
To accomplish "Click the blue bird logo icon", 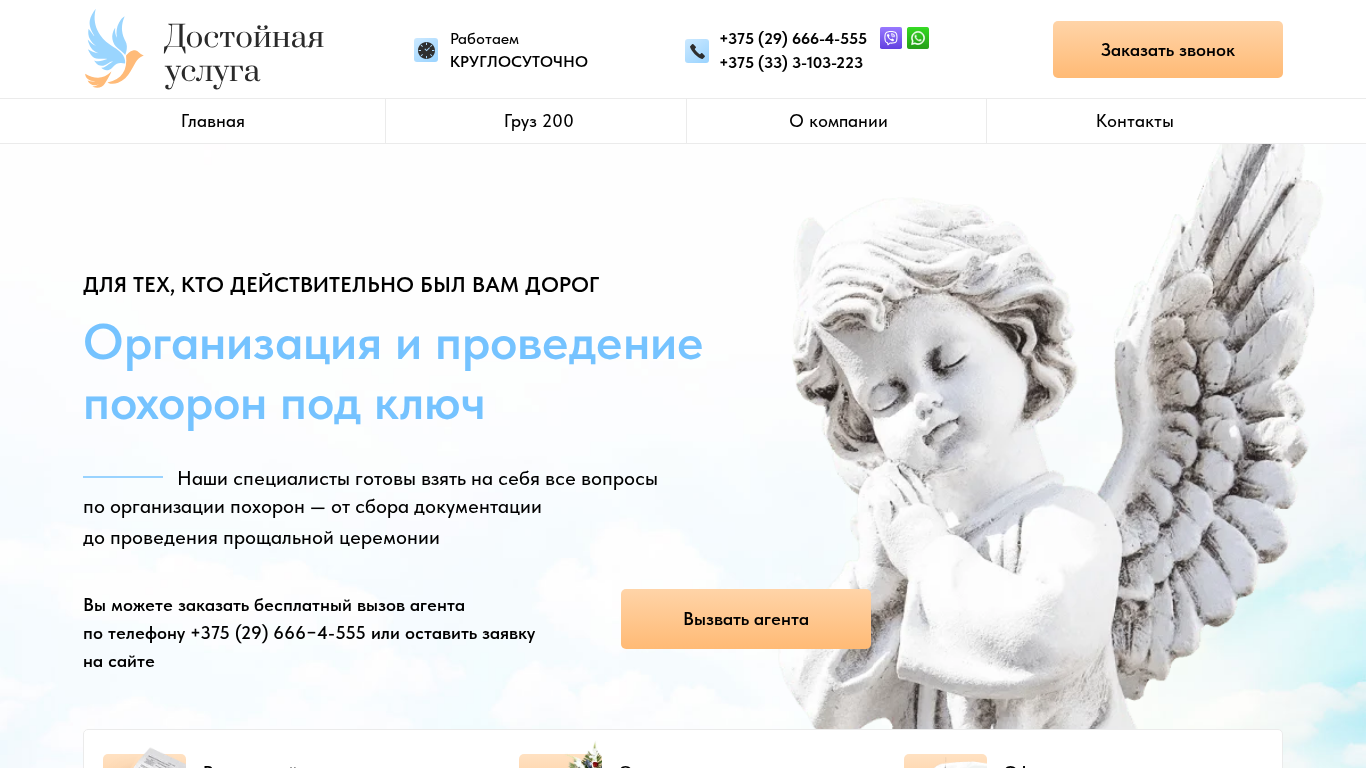I will click(x=114, y=49).
